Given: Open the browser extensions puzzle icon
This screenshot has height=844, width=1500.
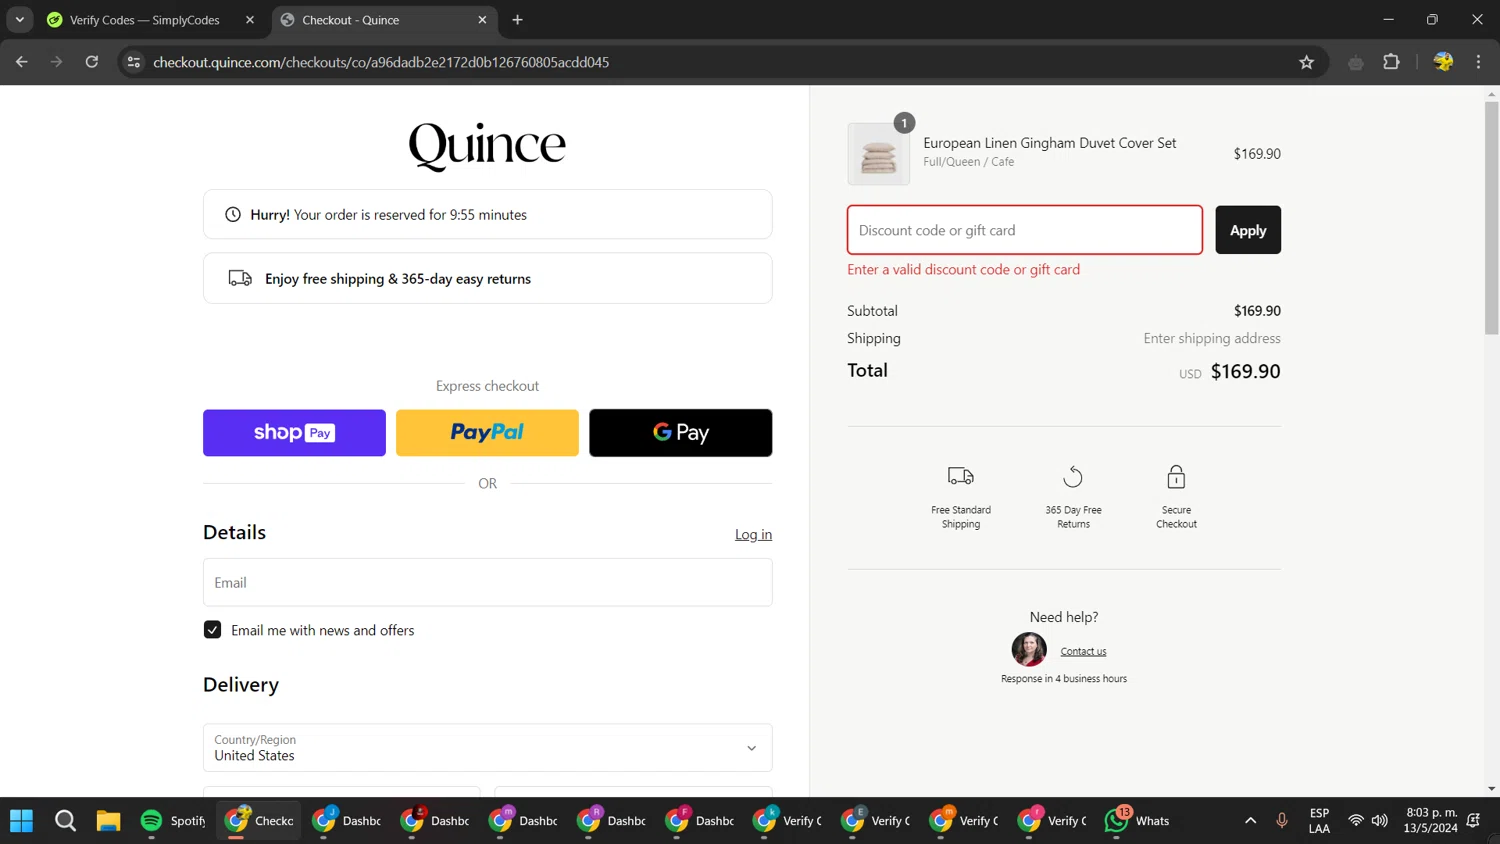Looking at the screenshot, I should 1391,62.
